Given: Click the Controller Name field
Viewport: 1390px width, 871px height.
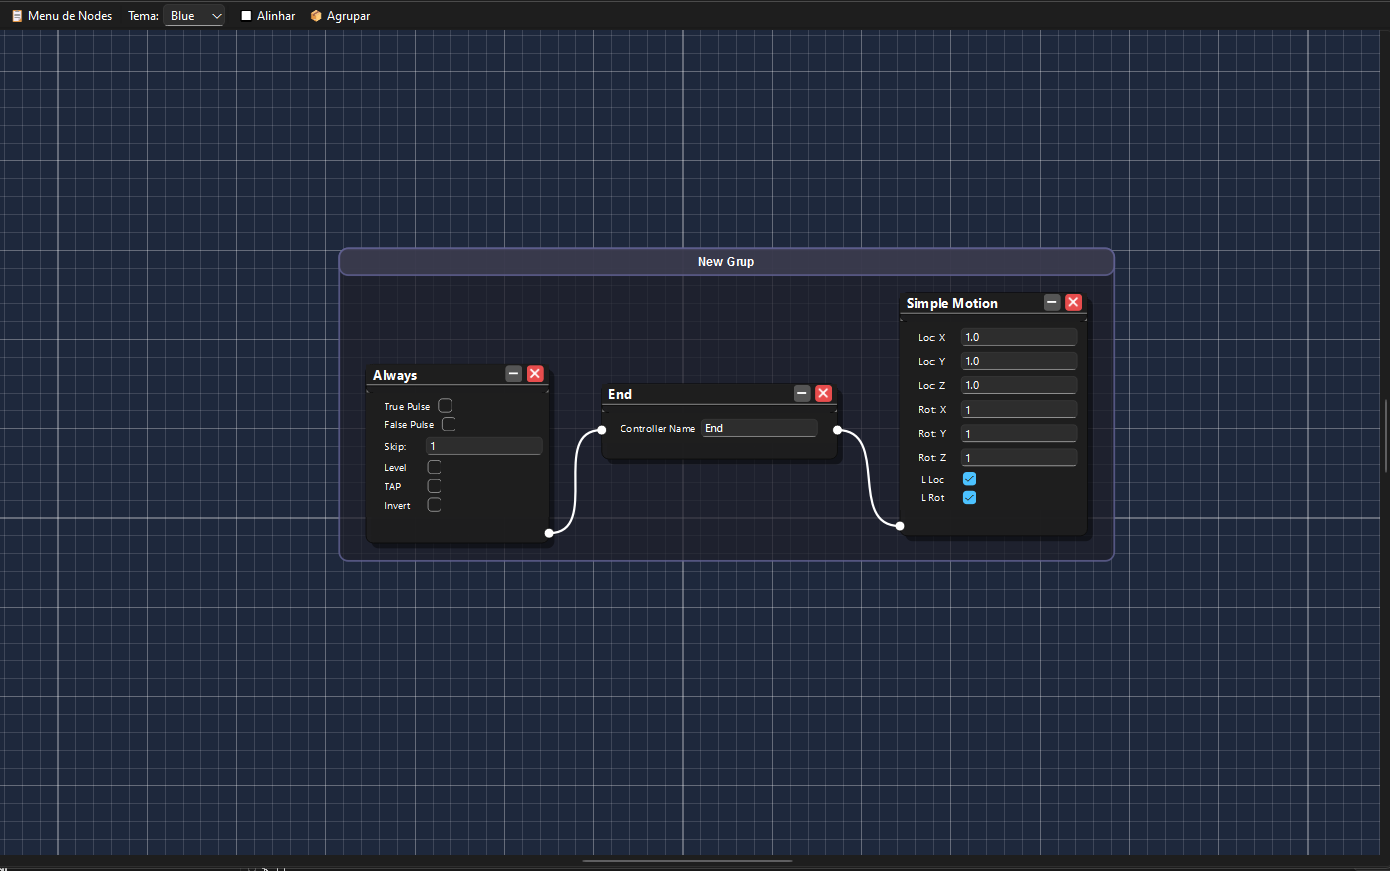Looking at the screenshot, I should pyautogui.click(x=759, y=428).
